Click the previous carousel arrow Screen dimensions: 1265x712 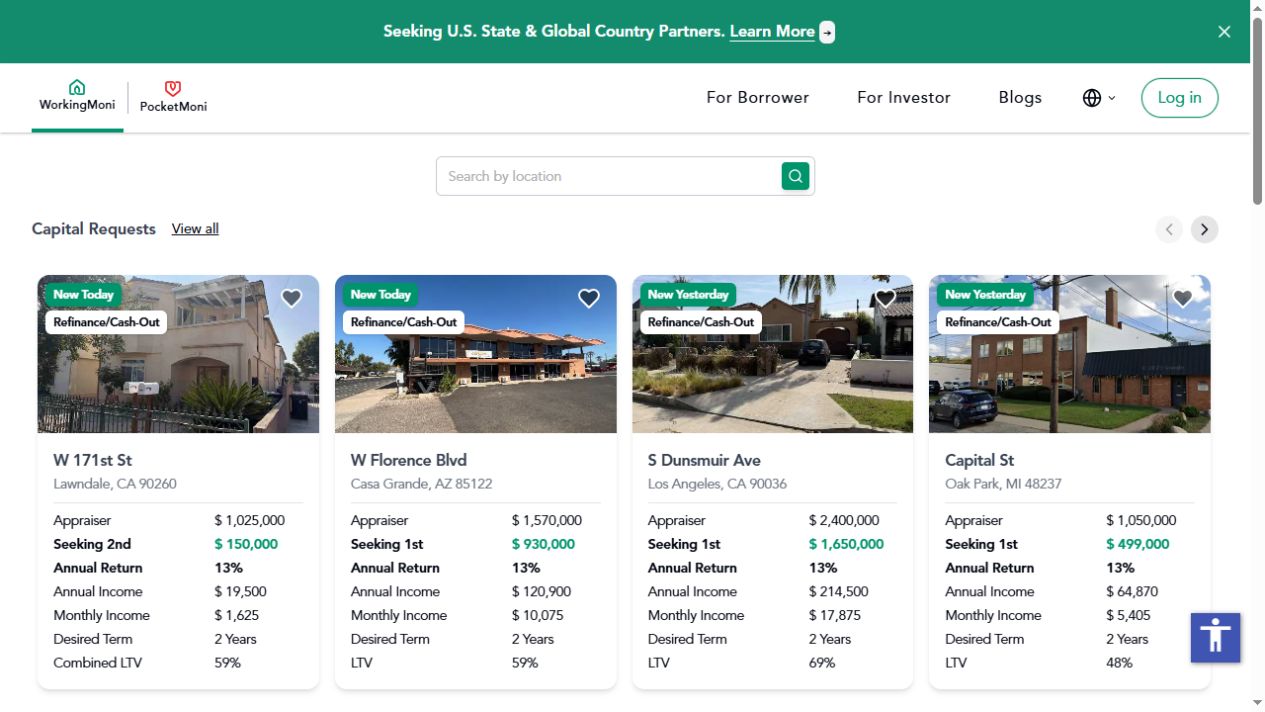tap(1169, 230)
